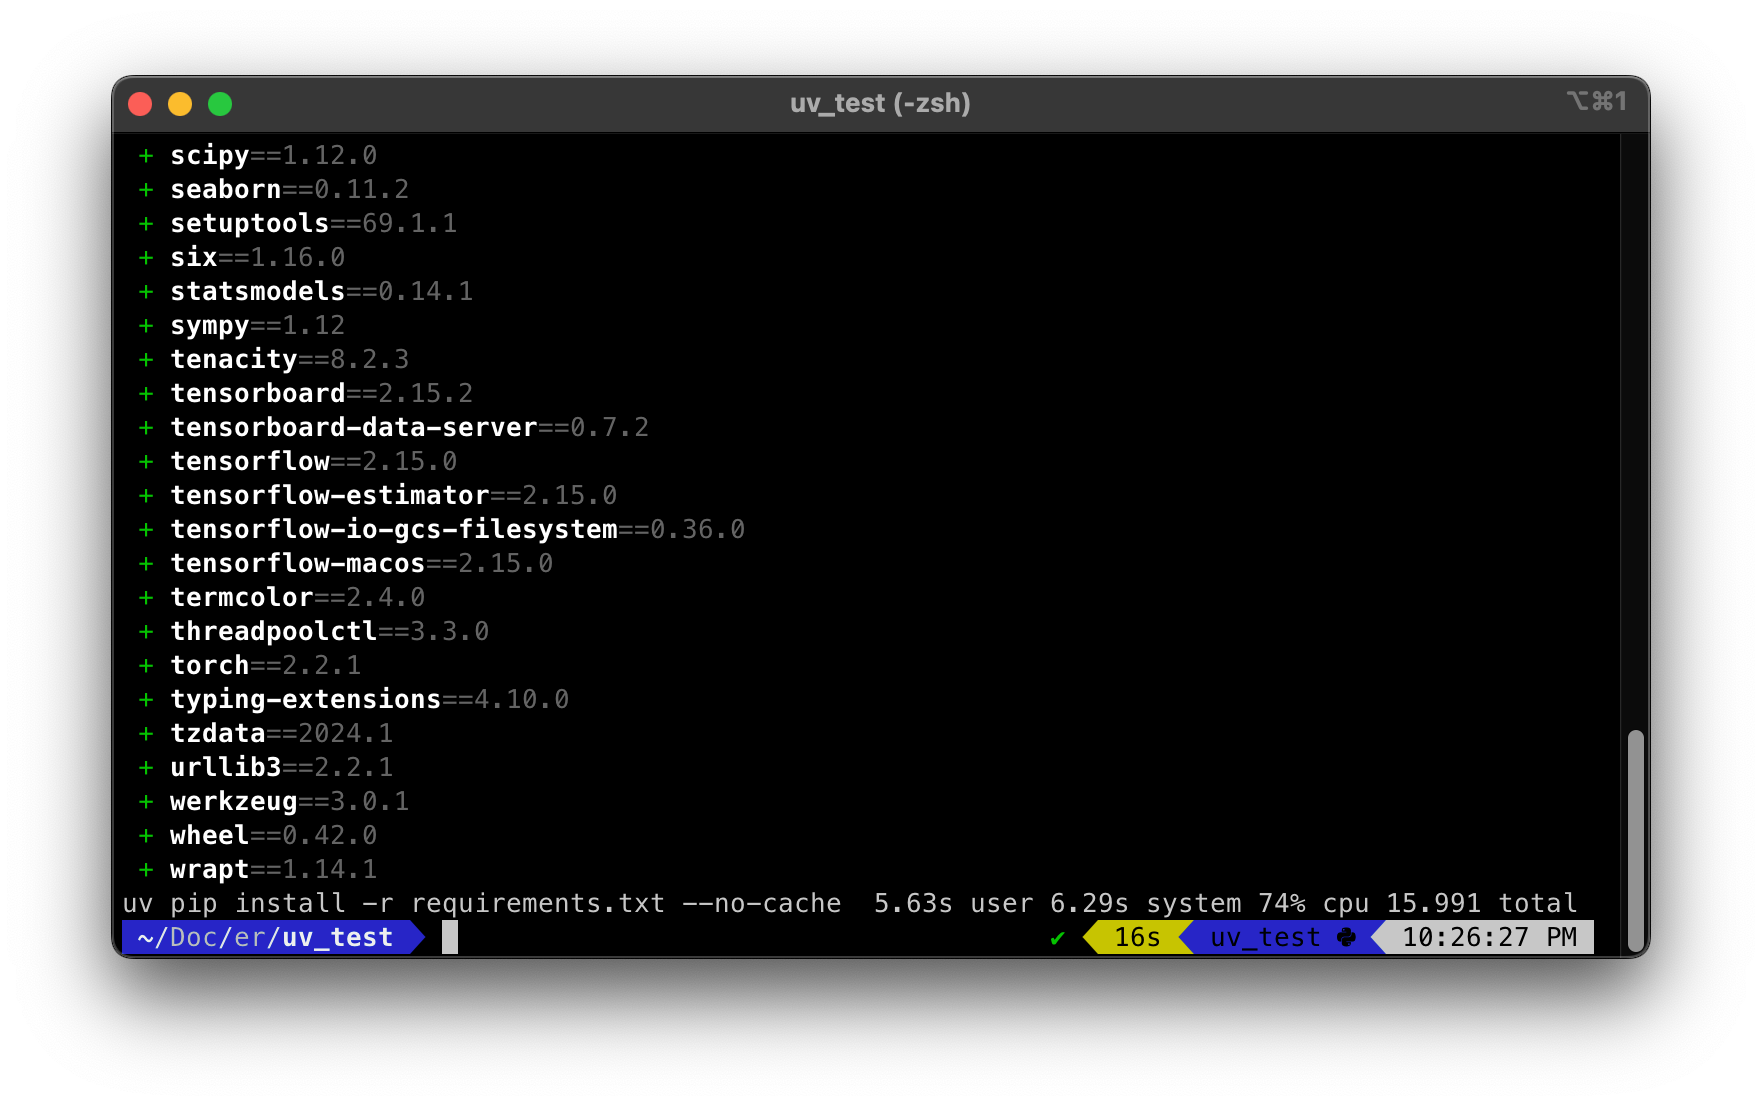Click the "wheel==0.42.0" line

pyautogui.click(x=258, y=835)
